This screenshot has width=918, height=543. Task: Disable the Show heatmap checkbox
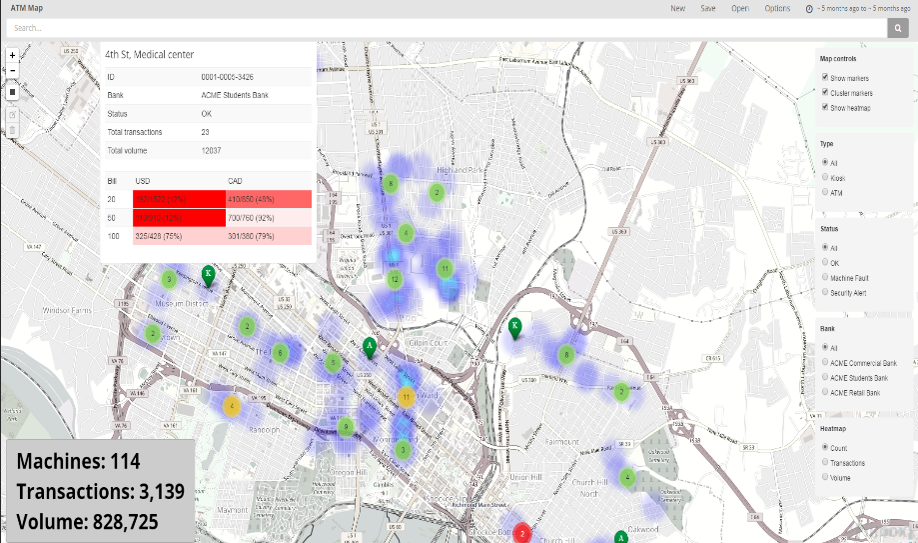pyautogui.click(x=825, y=107)
